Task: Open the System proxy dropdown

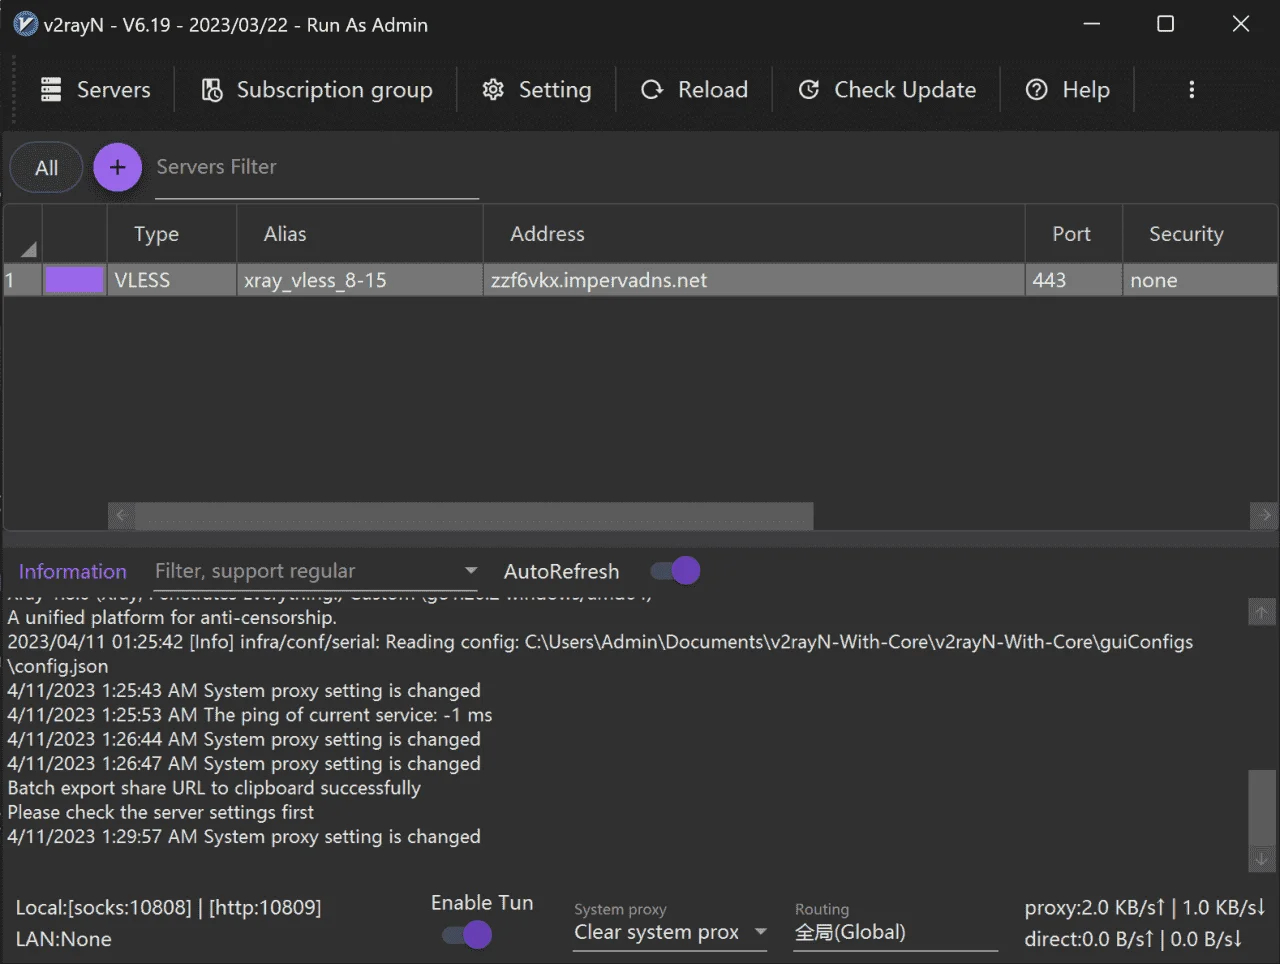Action: click(670, 933)
